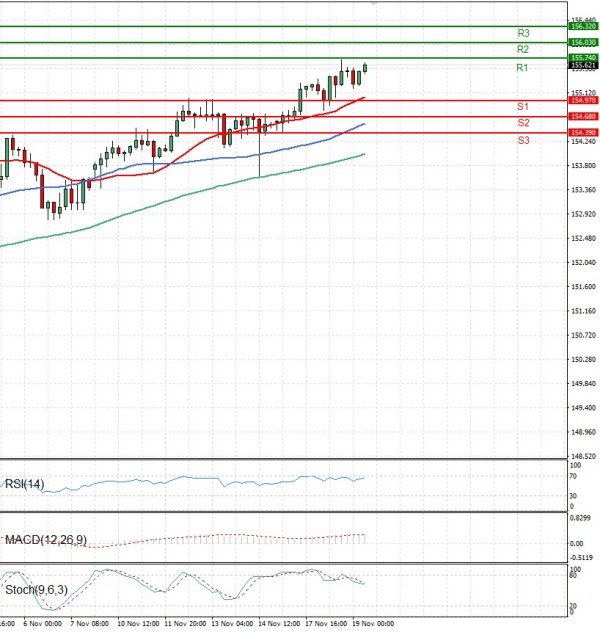Click the 156.030 green price tag
Viewport: 600px width, 632px height.
[582, 43]
